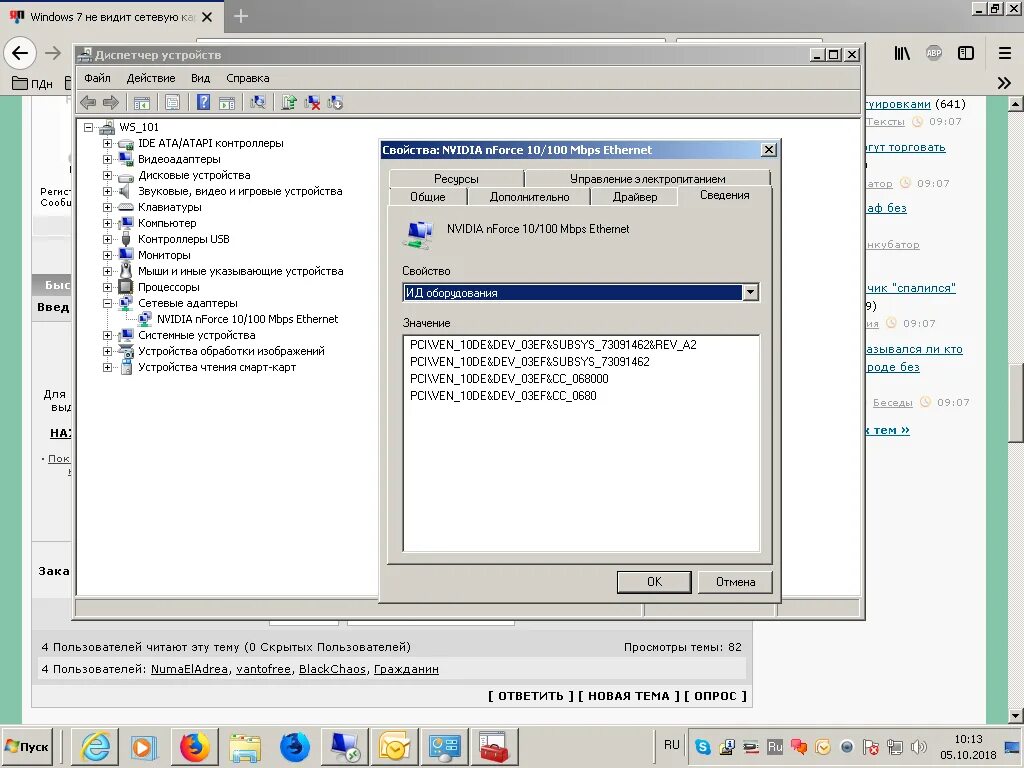Collapse the Сетевые адаптеры node
The width and height of the screenshot is (1024, 768).
(108, 303)
